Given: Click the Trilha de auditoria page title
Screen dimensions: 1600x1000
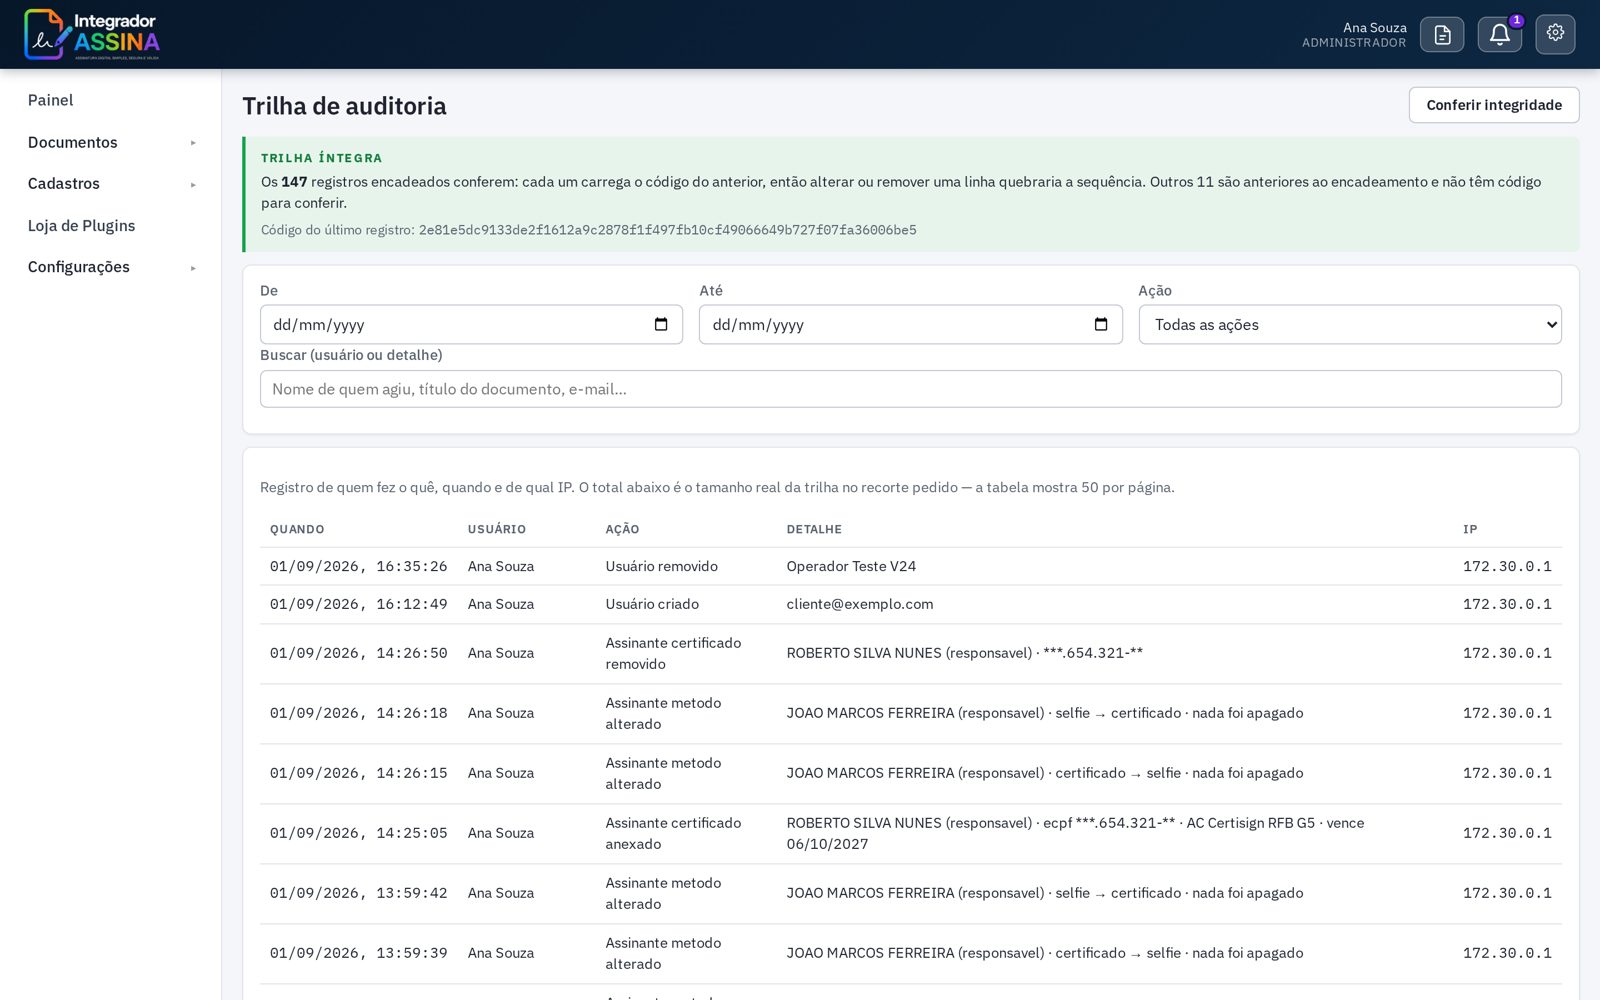Looking at the screenshot, I should click(x=344, y=106).
